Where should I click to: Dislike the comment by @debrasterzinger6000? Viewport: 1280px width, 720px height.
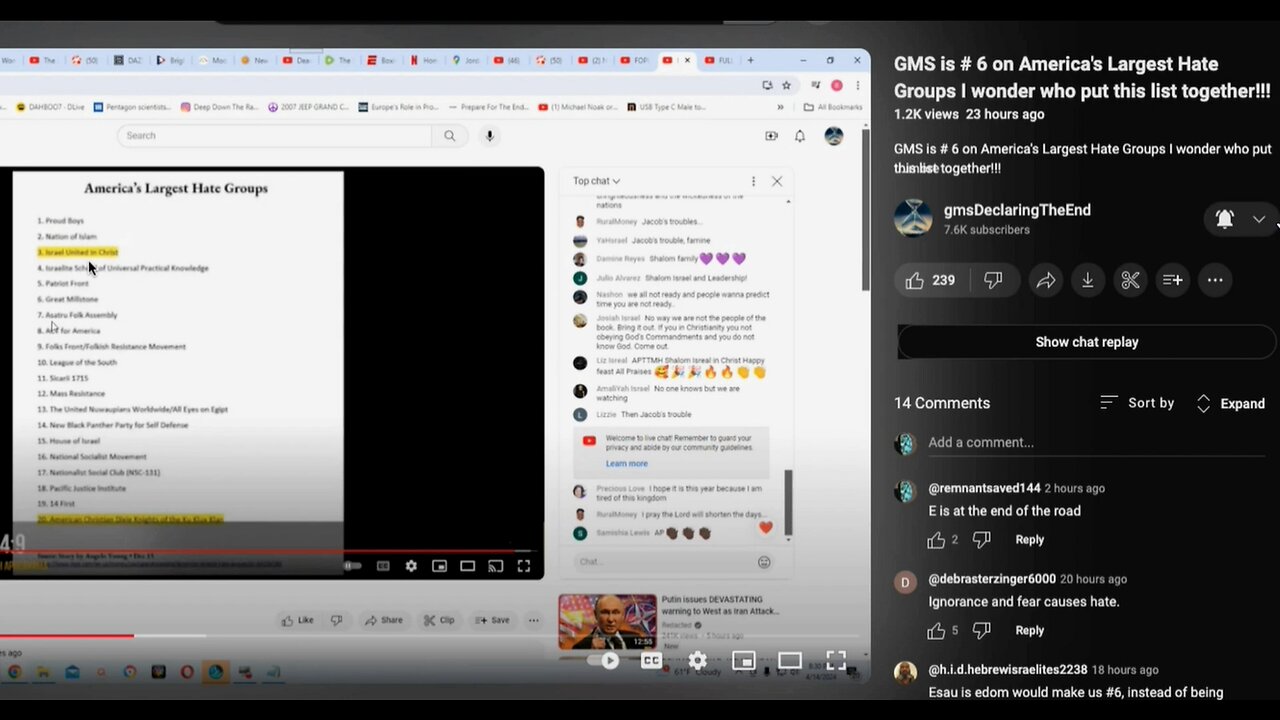982,630
